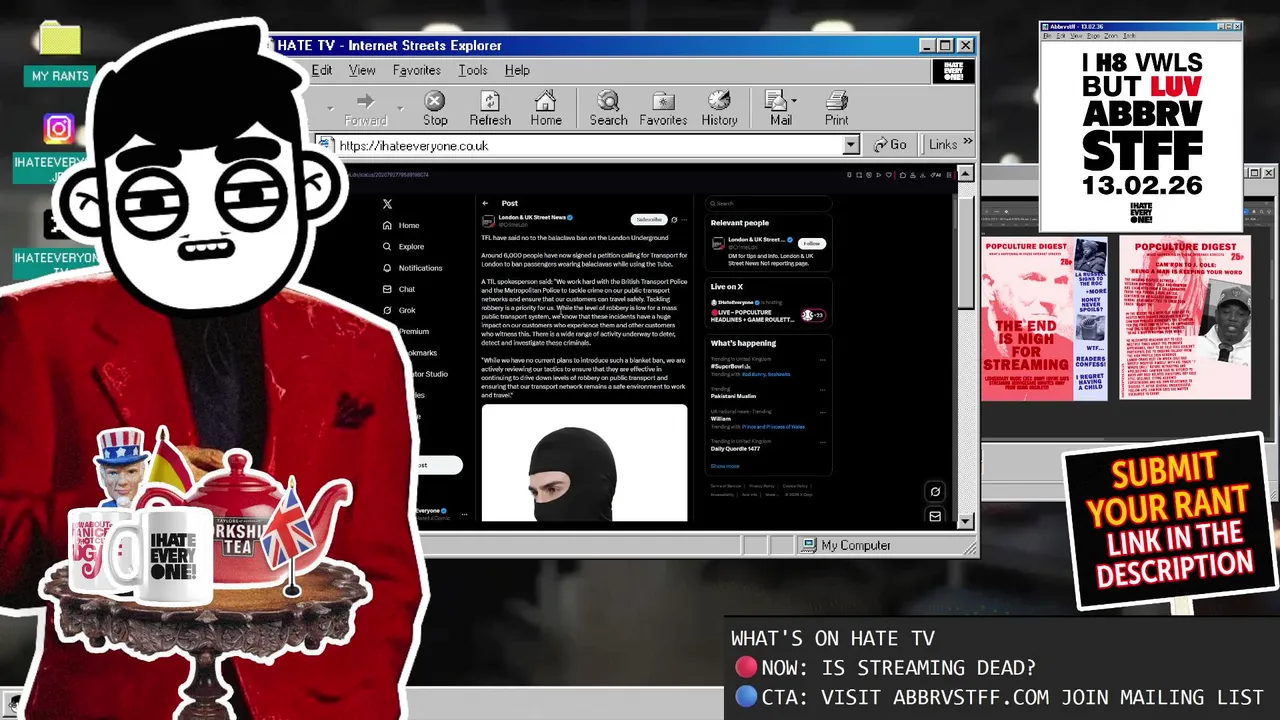1280x720 pixels.
Task: Open the File menu in Abbrvstff window
Action: [x=1047, y=36]
